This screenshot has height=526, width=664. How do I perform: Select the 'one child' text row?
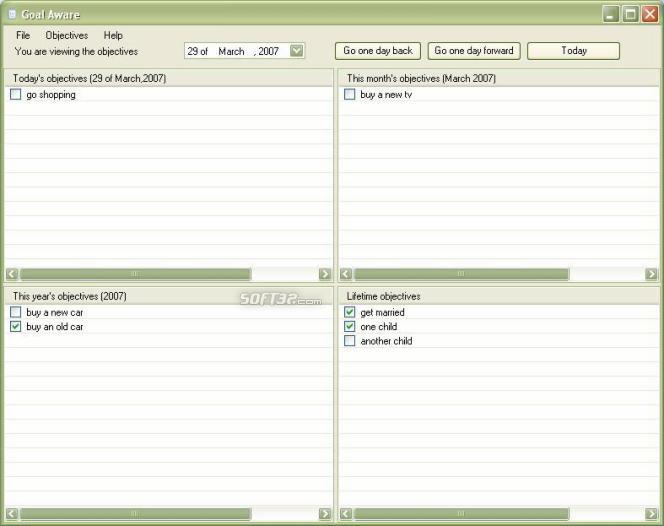click(x=379, y=327)
